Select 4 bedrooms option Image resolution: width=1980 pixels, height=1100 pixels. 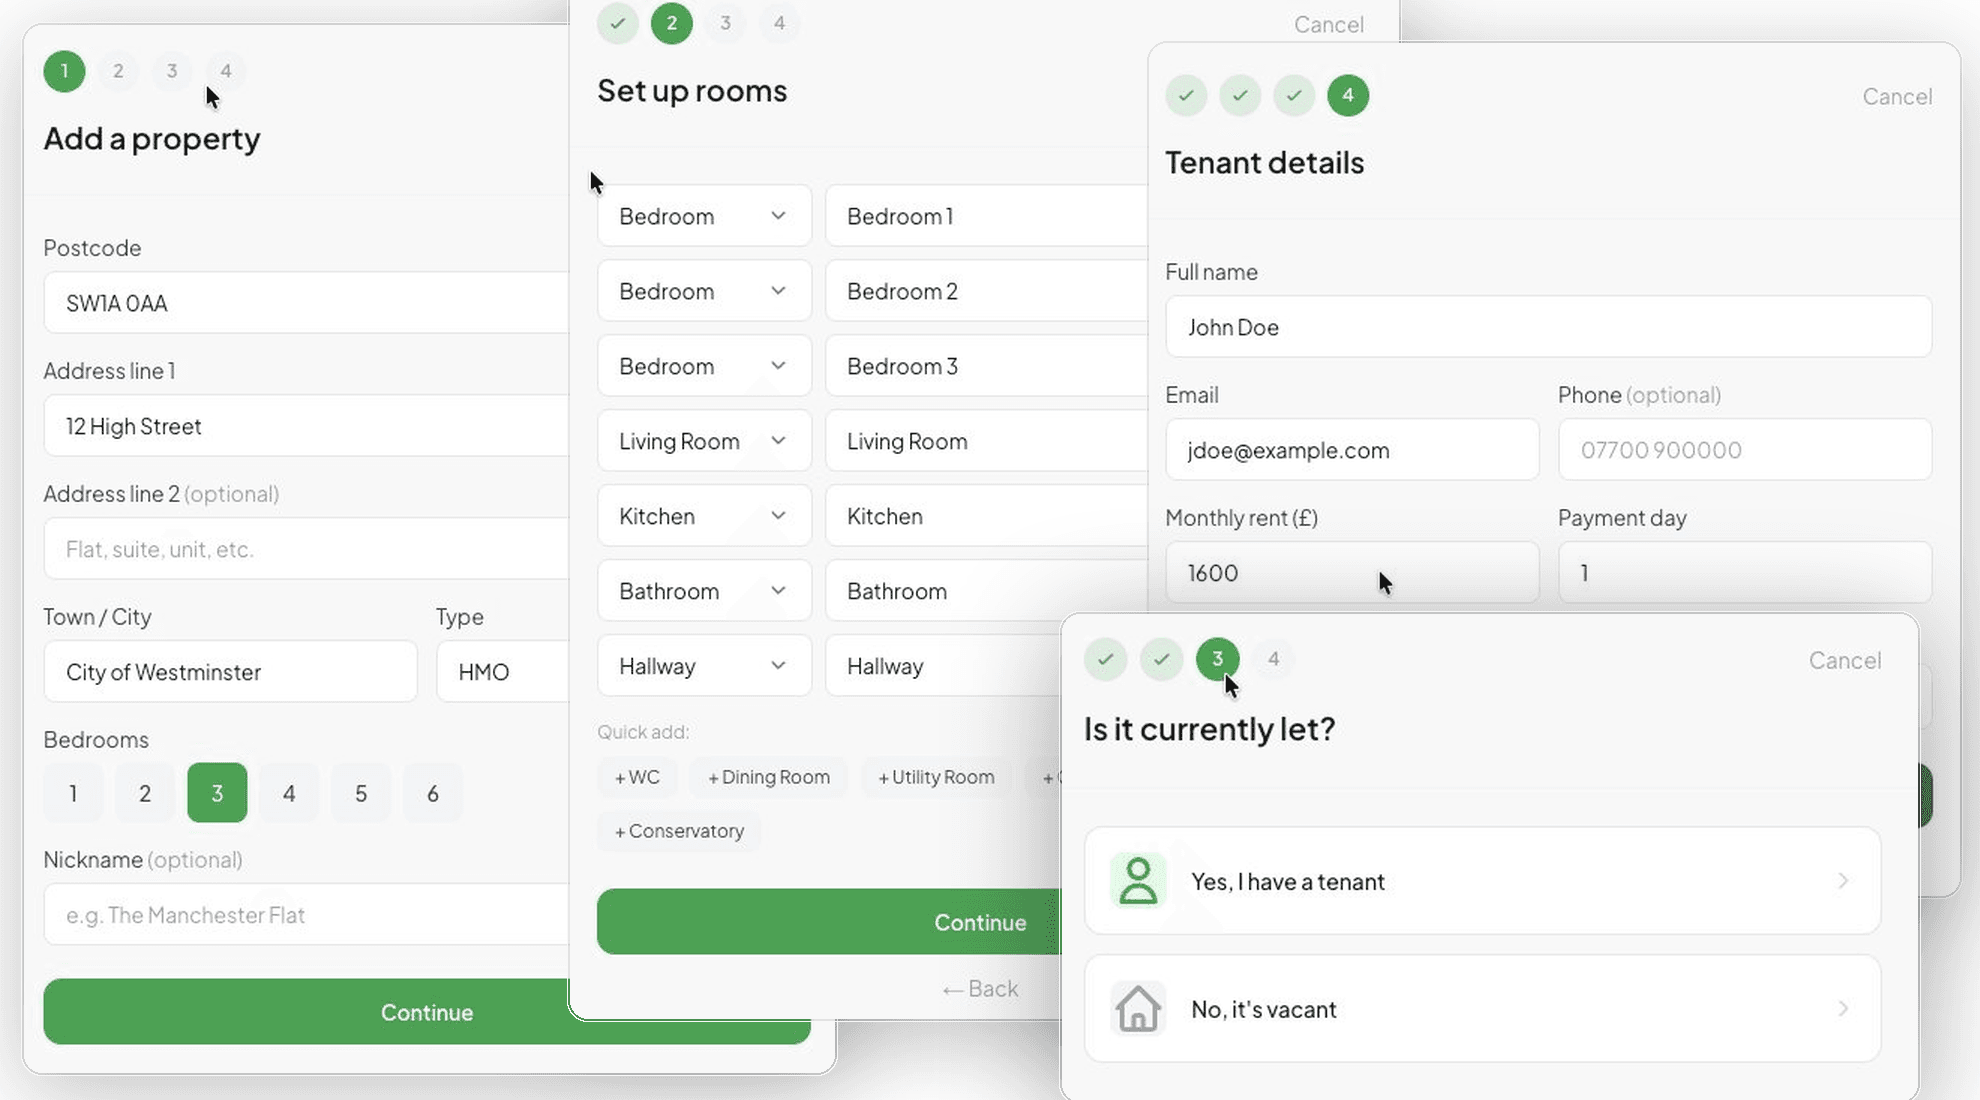289,793
